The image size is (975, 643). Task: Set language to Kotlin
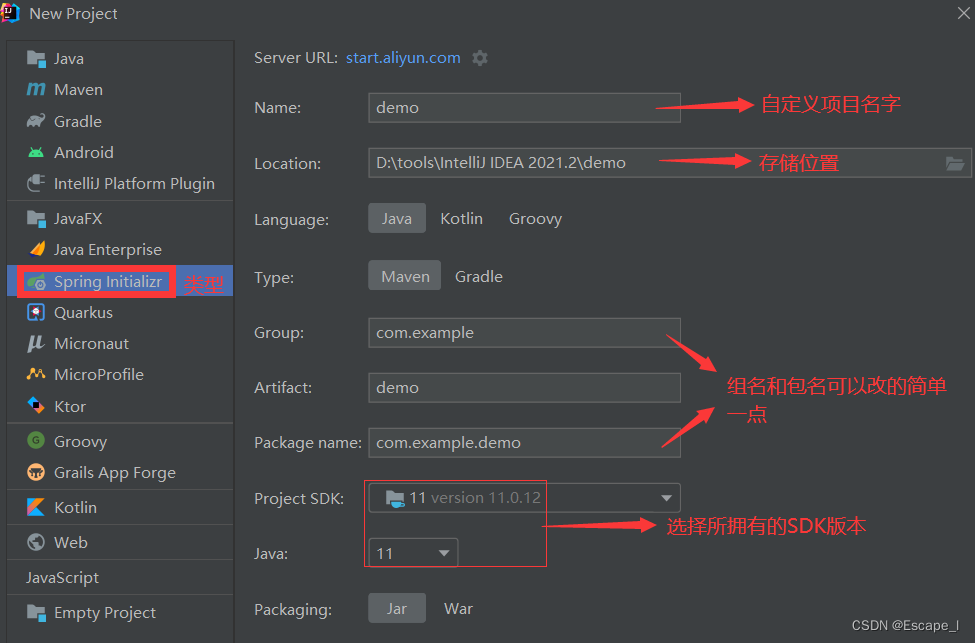click(461, 218)
